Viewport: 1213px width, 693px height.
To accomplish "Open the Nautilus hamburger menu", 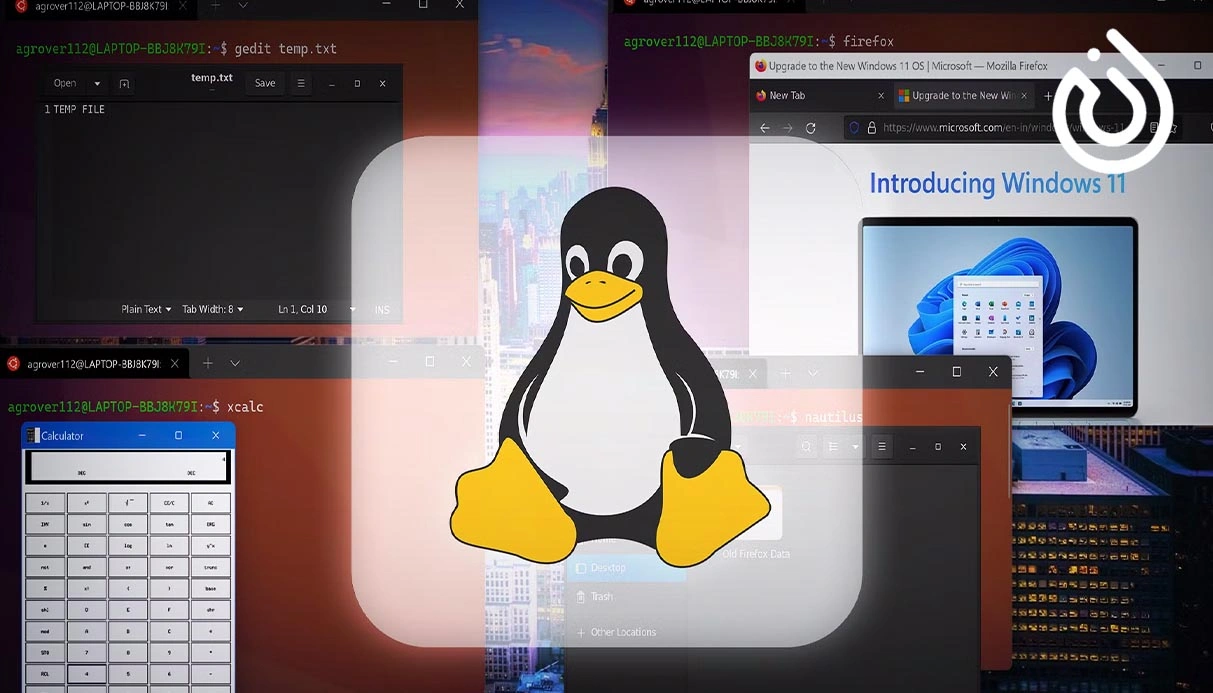I will coord(881,447).
